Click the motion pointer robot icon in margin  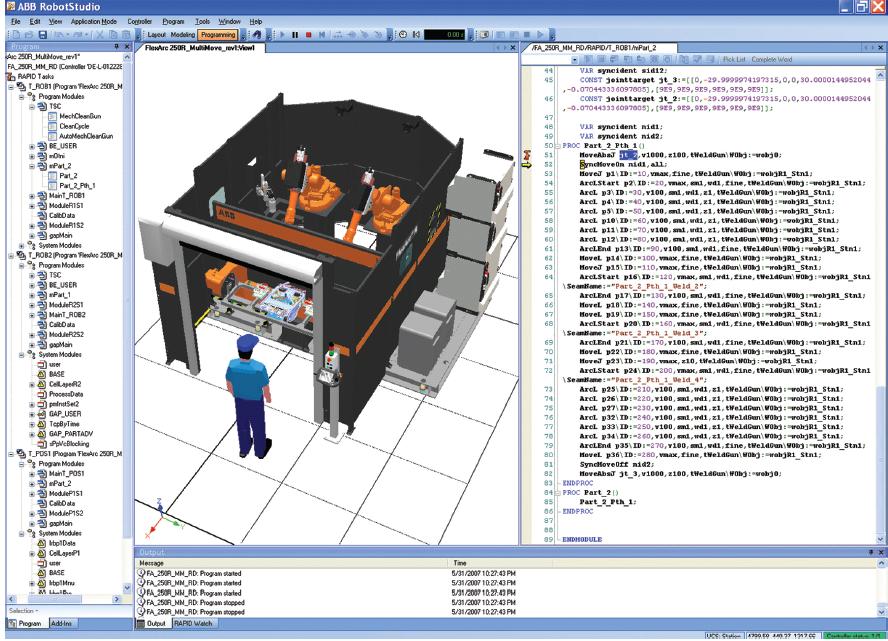pyautogui.click(x=527, y=154)
